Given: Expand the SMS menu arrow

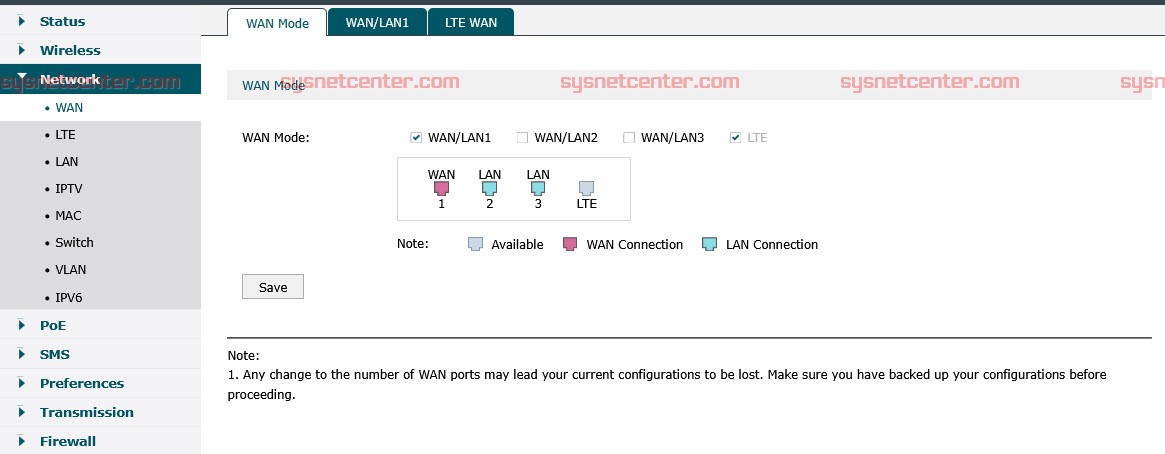Looking at the screenshot, I should [22, 354].
